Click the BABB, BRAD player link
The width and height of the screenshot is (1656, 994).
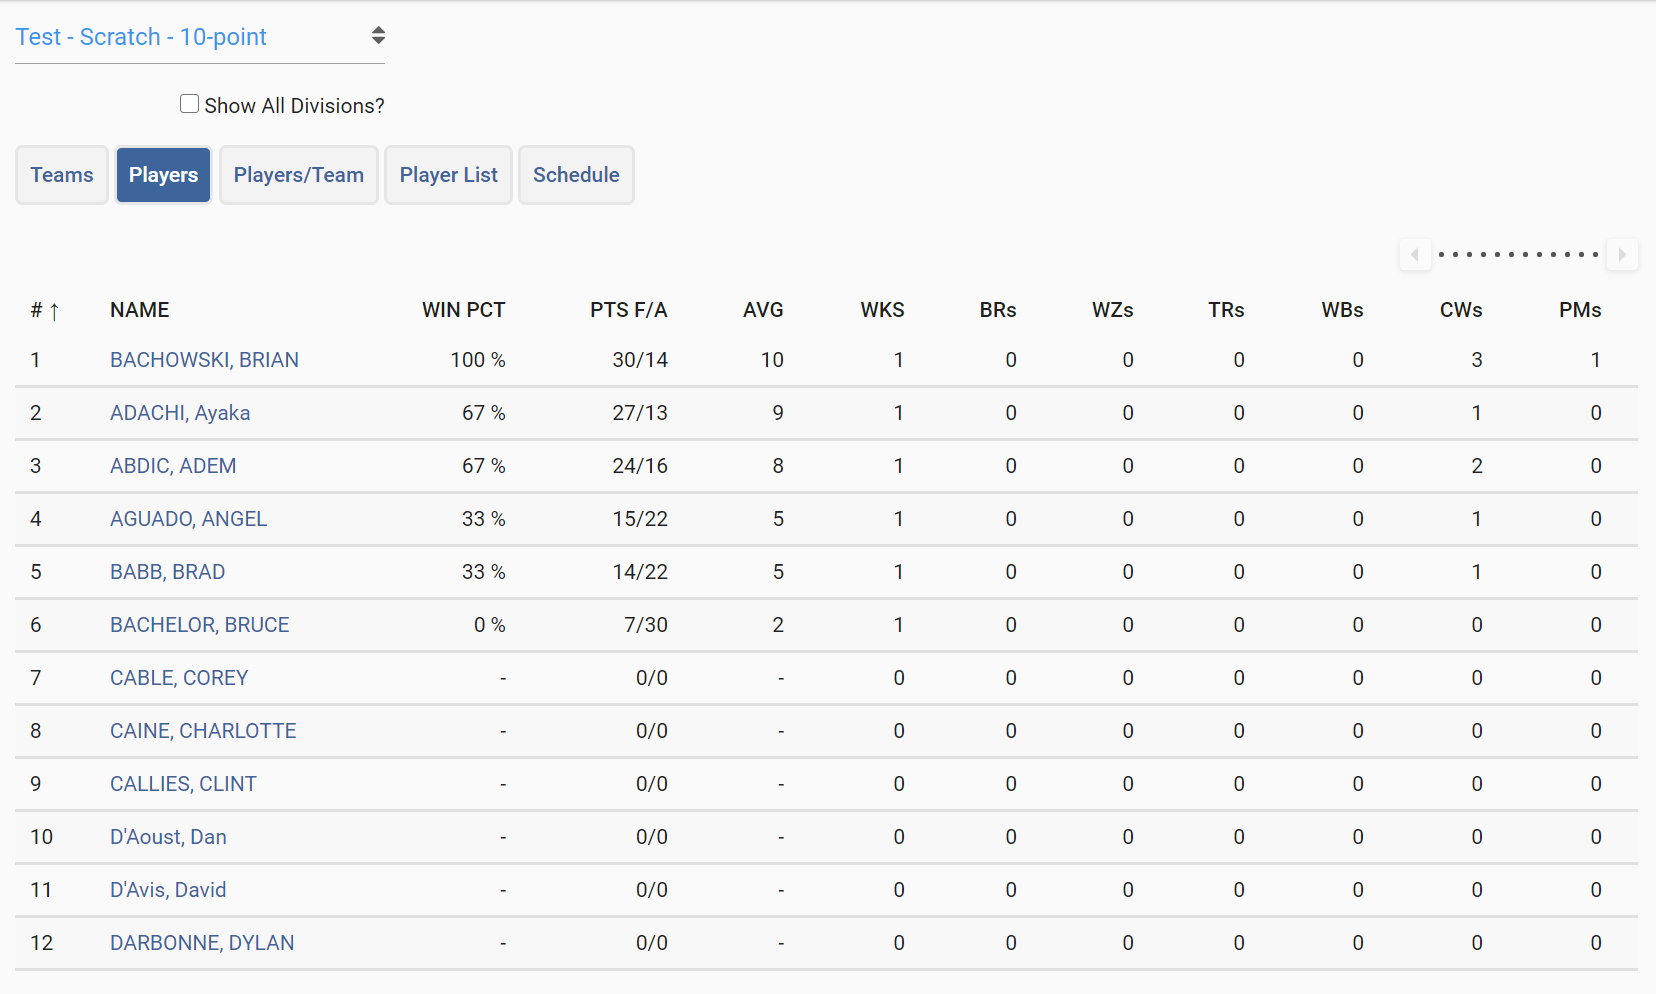coord(167,572)
